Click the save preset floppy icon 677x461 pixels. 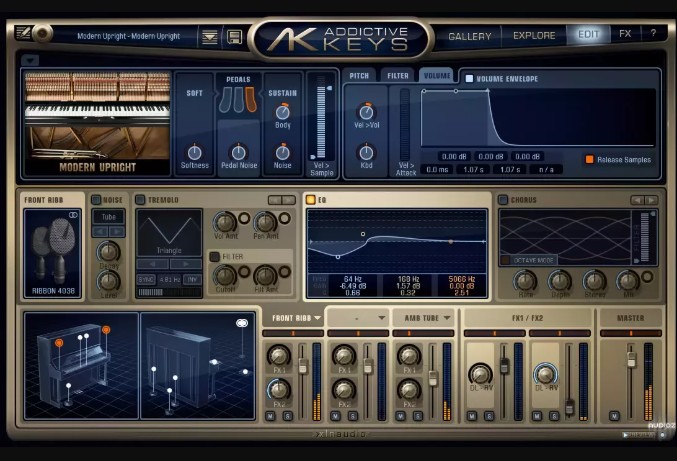click(x=234, y=37)
